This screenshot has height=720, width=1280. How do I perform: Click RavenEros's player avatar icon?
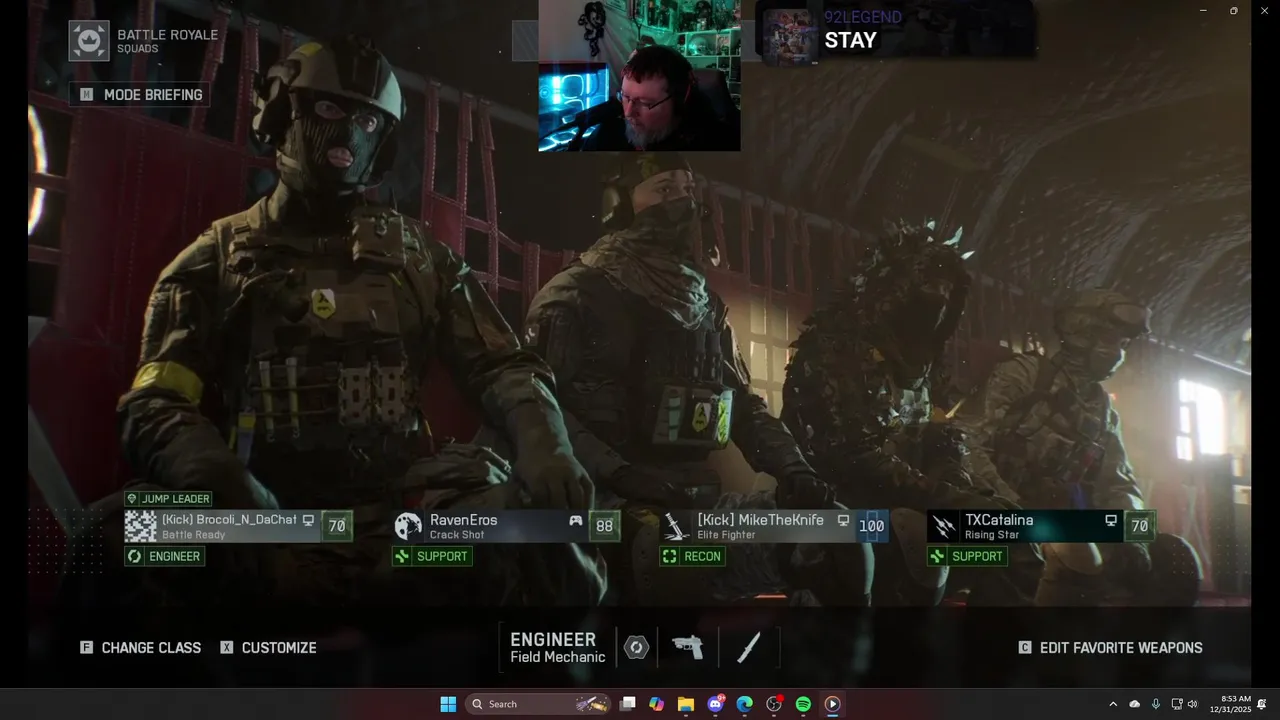(x=408, y=526)
